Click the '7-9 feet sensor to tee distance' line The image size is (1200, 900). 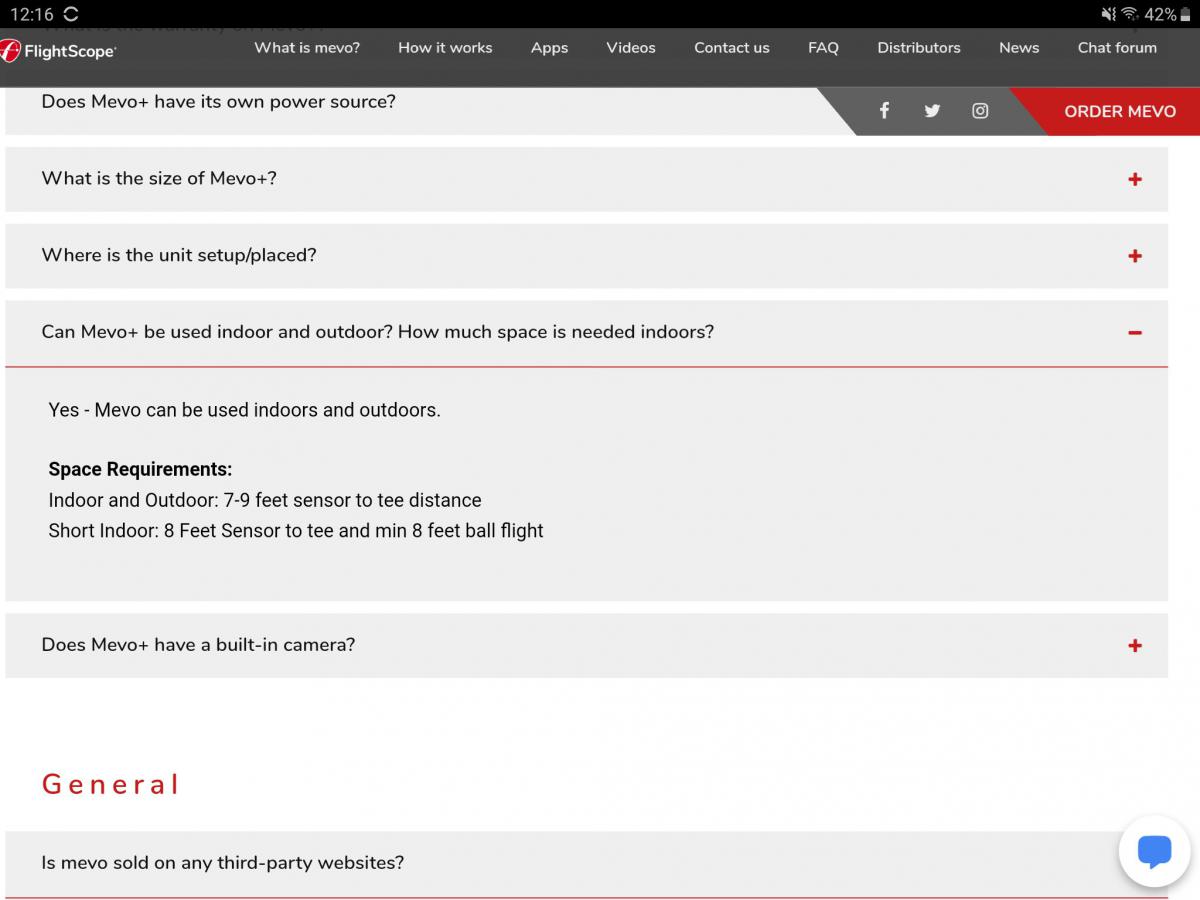click(x=265, y=500)
